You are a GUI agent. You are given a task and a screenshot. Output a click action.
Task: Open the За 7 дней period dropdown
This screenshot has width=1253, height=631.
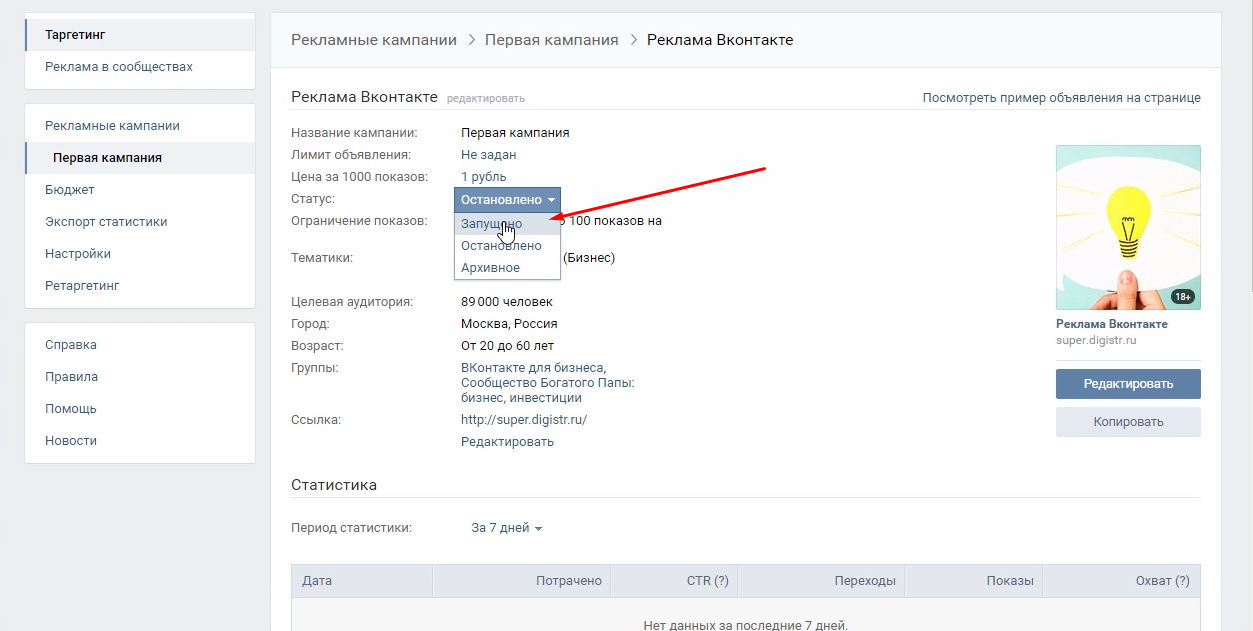point(507,528)
